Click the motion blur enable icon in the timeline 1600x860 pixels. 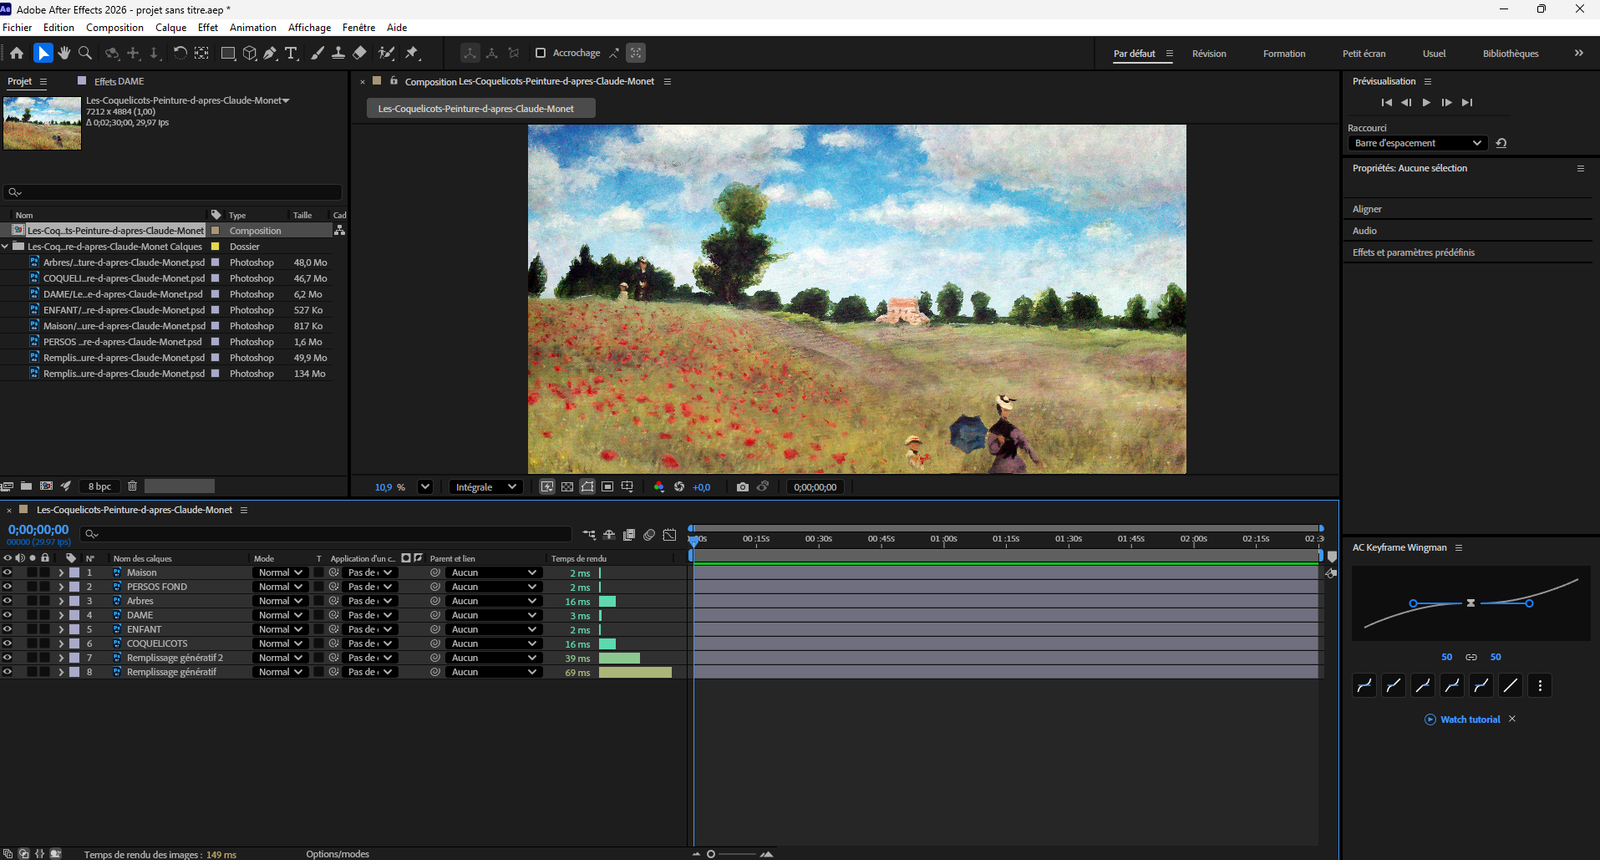(x=649, y=535)
